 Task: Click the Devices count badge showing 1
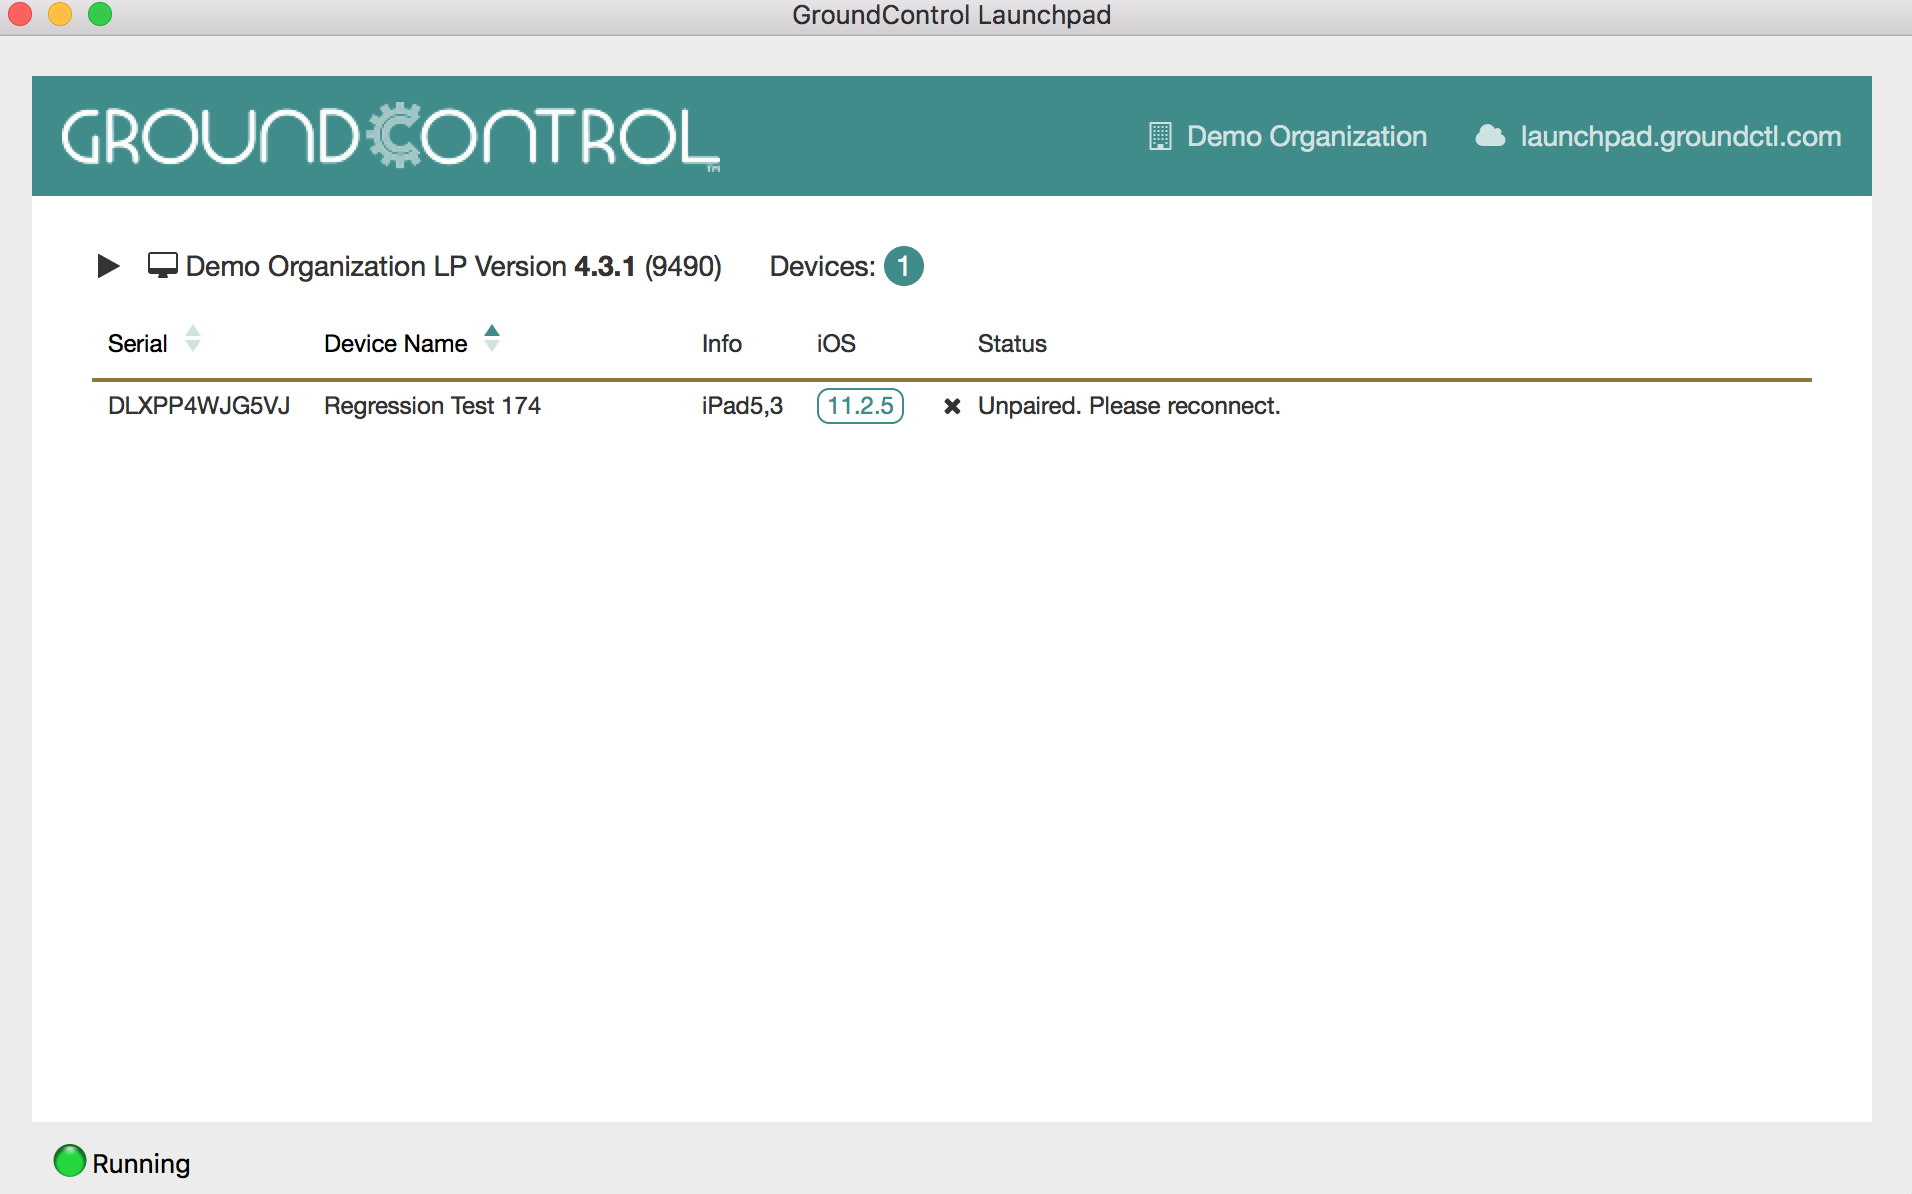coord(903,266)
